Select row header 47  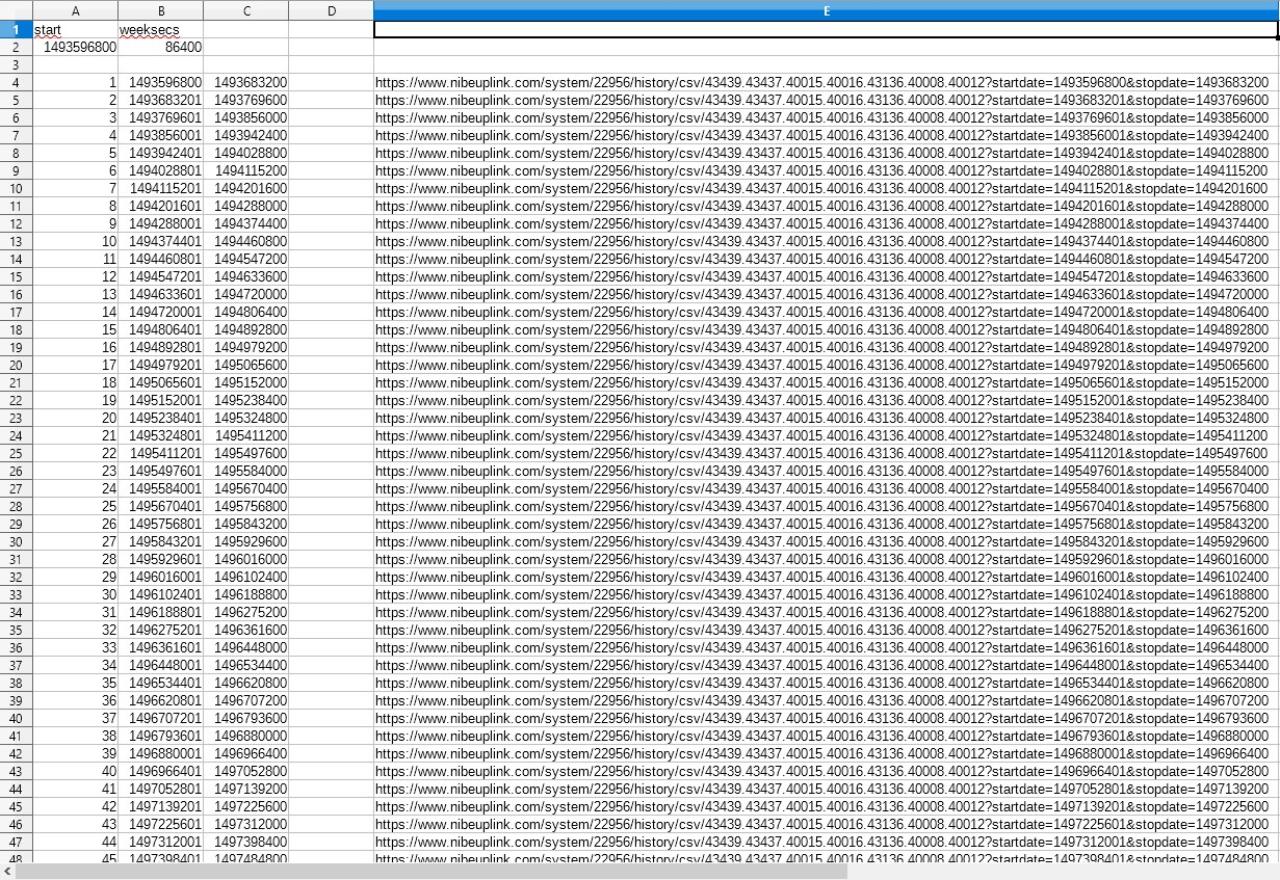[x=16, y=841]
